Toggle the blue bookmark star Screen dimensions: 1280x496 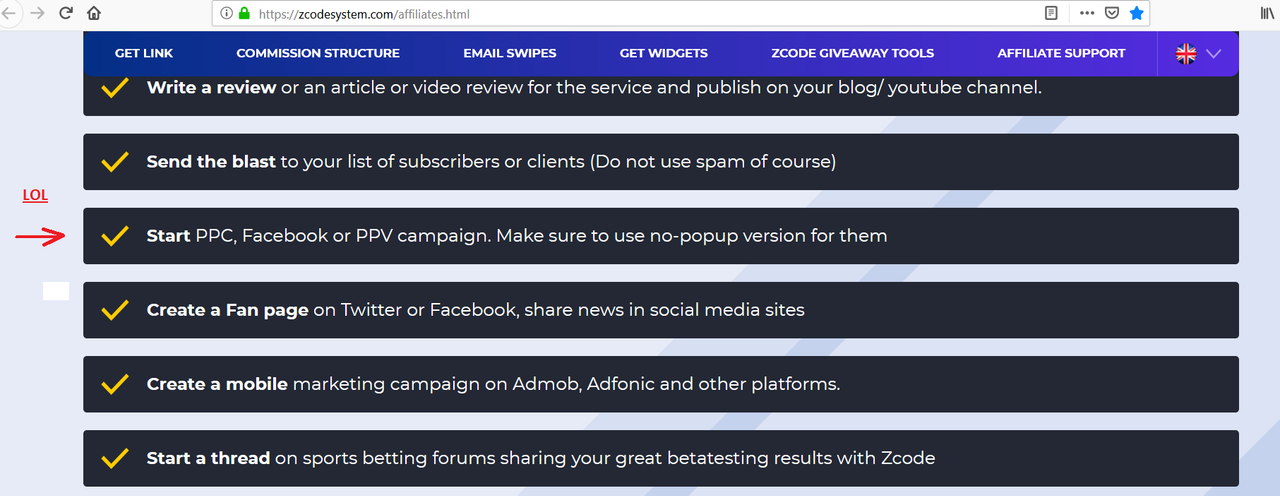1136,14
